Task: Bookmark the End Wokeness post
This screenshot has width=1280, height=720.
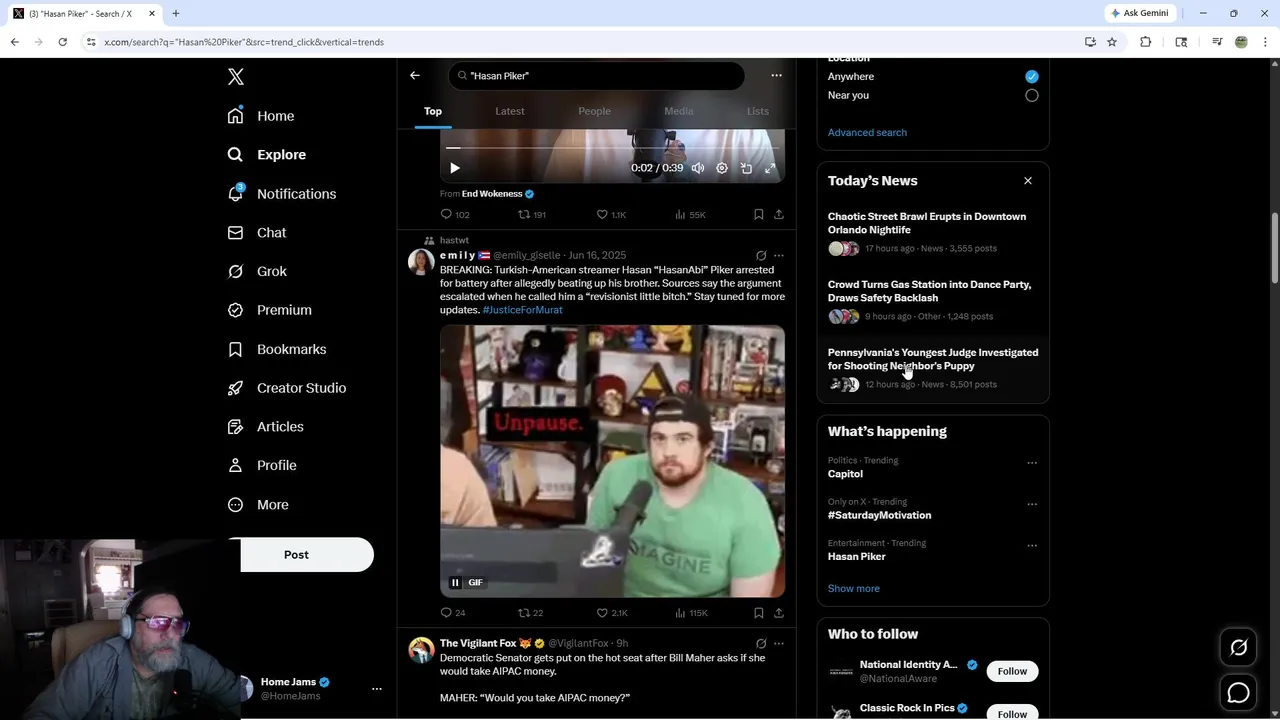Action: point(758,214)
